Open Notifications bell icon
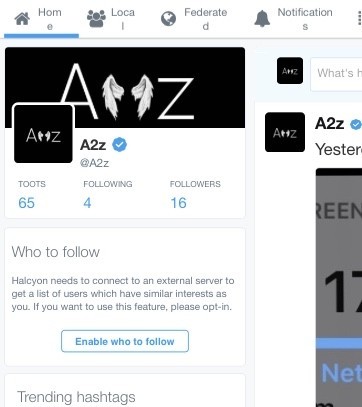 tap(262, 19)
